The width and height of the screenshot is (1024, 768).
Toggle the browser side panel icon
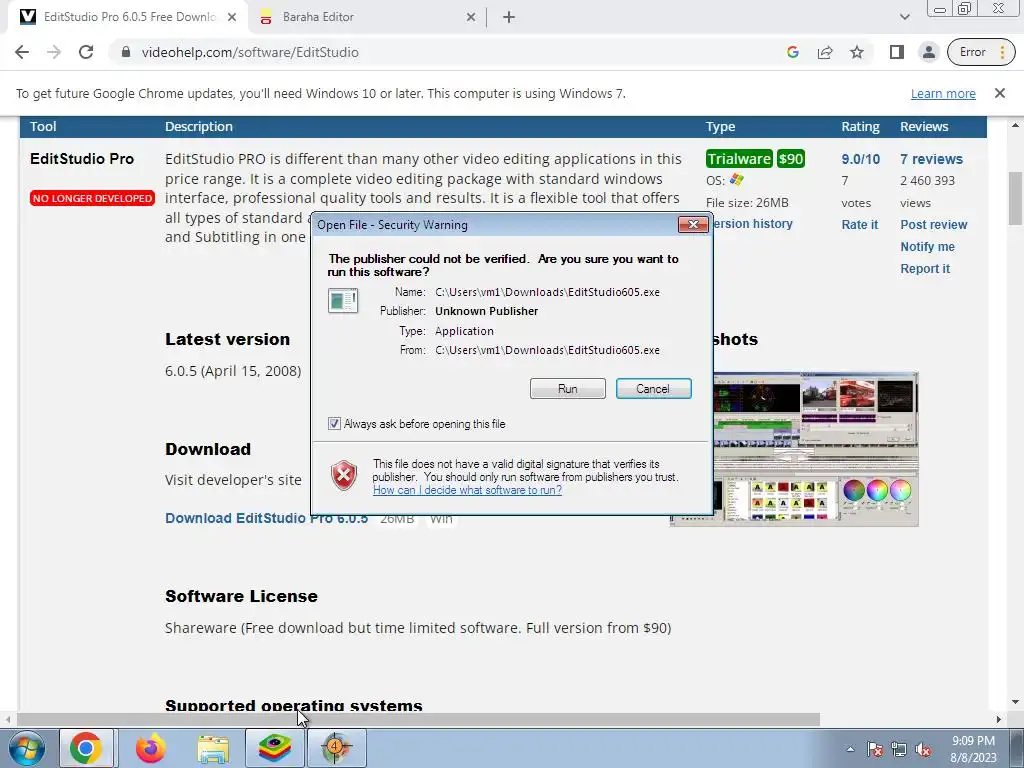[897, 52]
